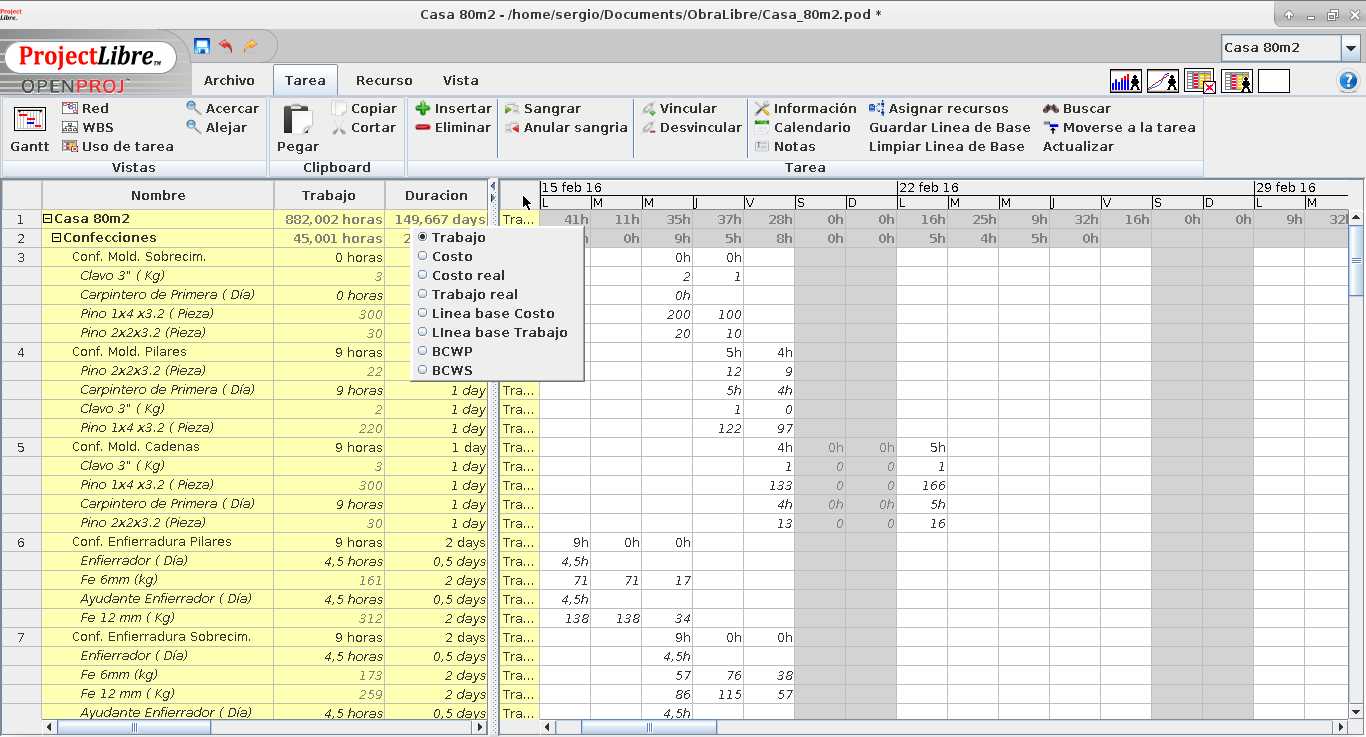Open the Archivo ribbon tab

(229, 80)
